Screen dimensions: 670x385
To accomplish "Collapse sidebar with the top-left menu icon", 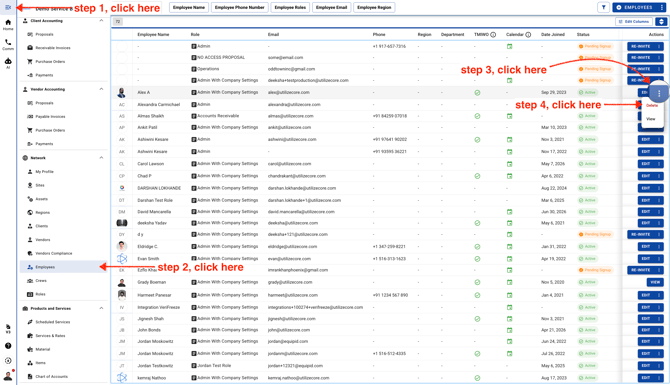I will tap(8, 7).
